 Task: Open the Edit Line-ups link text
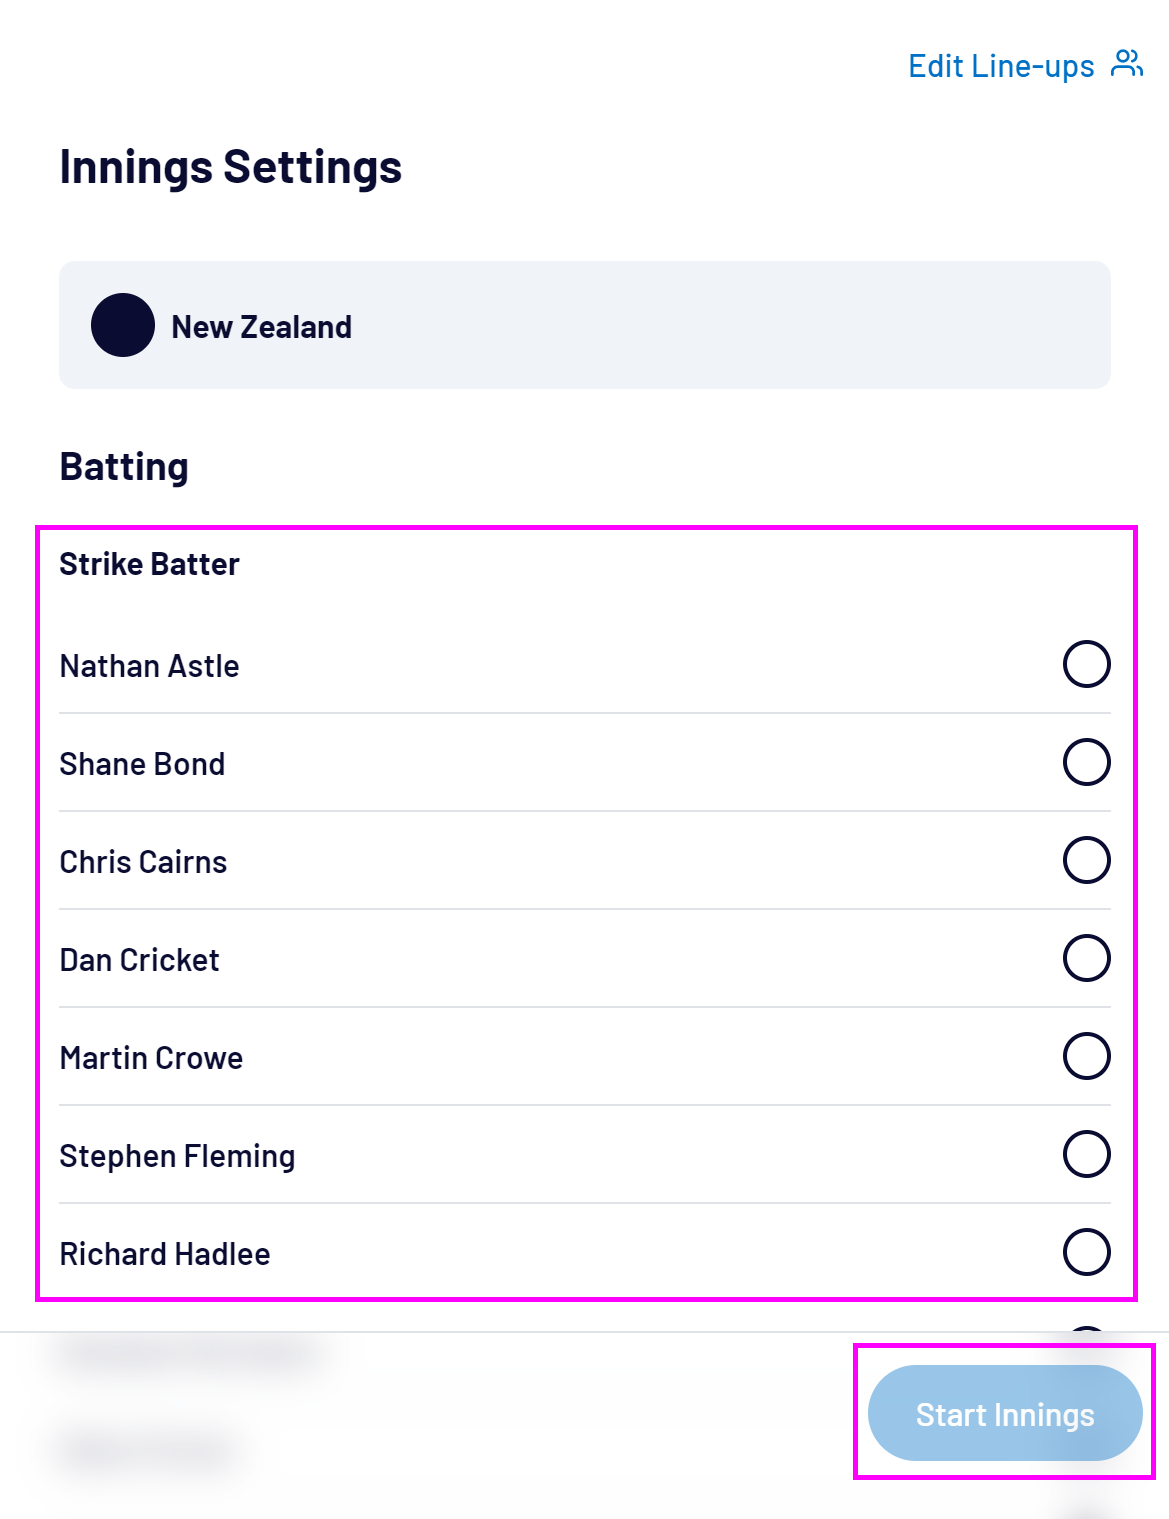pos(1001,66)
